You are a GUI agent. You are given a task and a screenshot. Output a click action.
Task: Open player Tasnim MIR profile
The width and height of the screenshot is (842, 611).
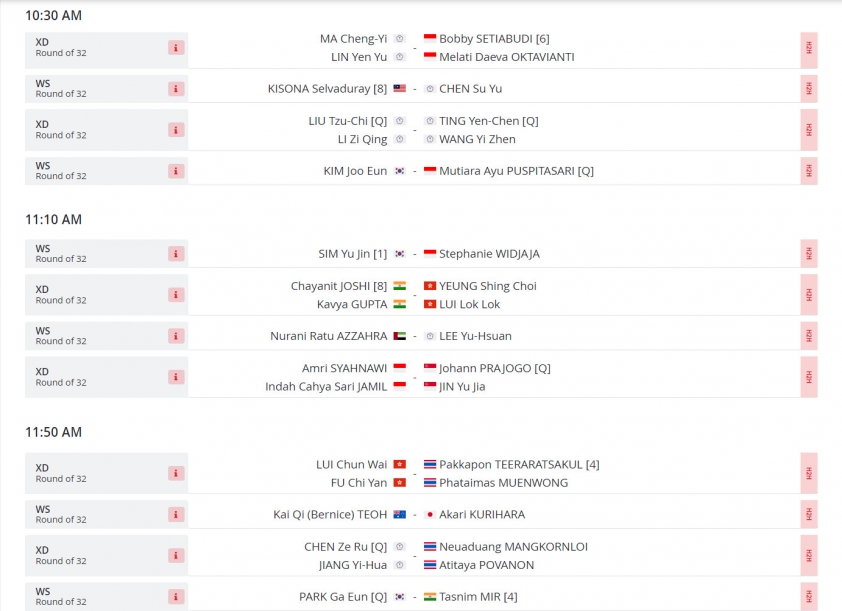pos(478,597)
